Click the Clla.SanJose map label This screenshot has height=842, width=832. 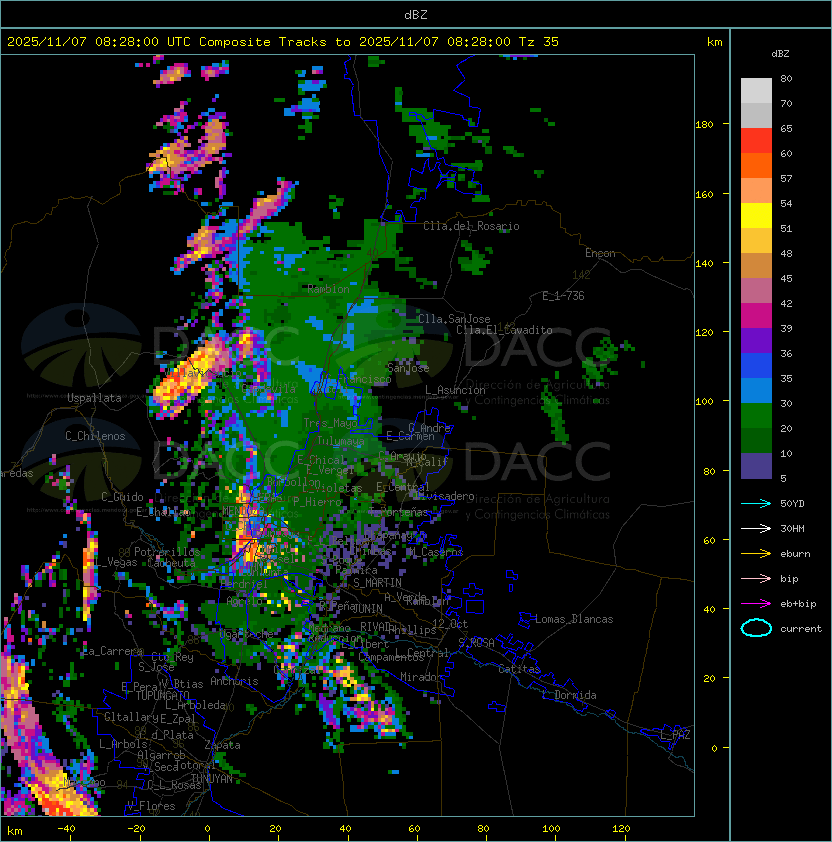(x=454, y=319)
